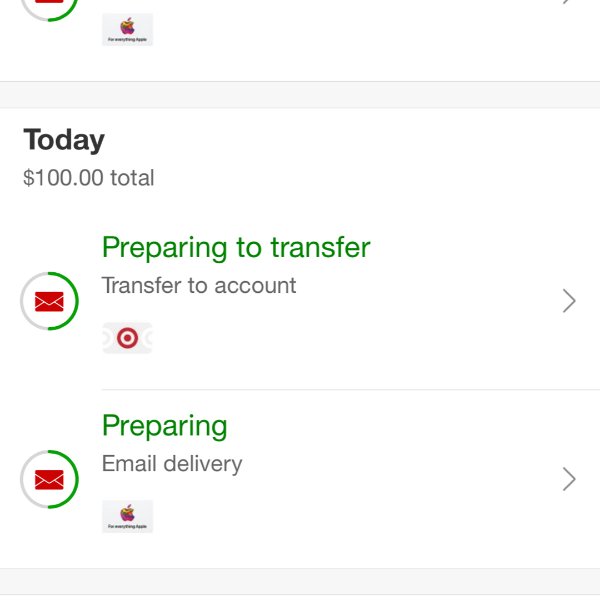
Task: Tap 'For everything Apple' caption on the bottom card
Action: (x=127, y=527)
